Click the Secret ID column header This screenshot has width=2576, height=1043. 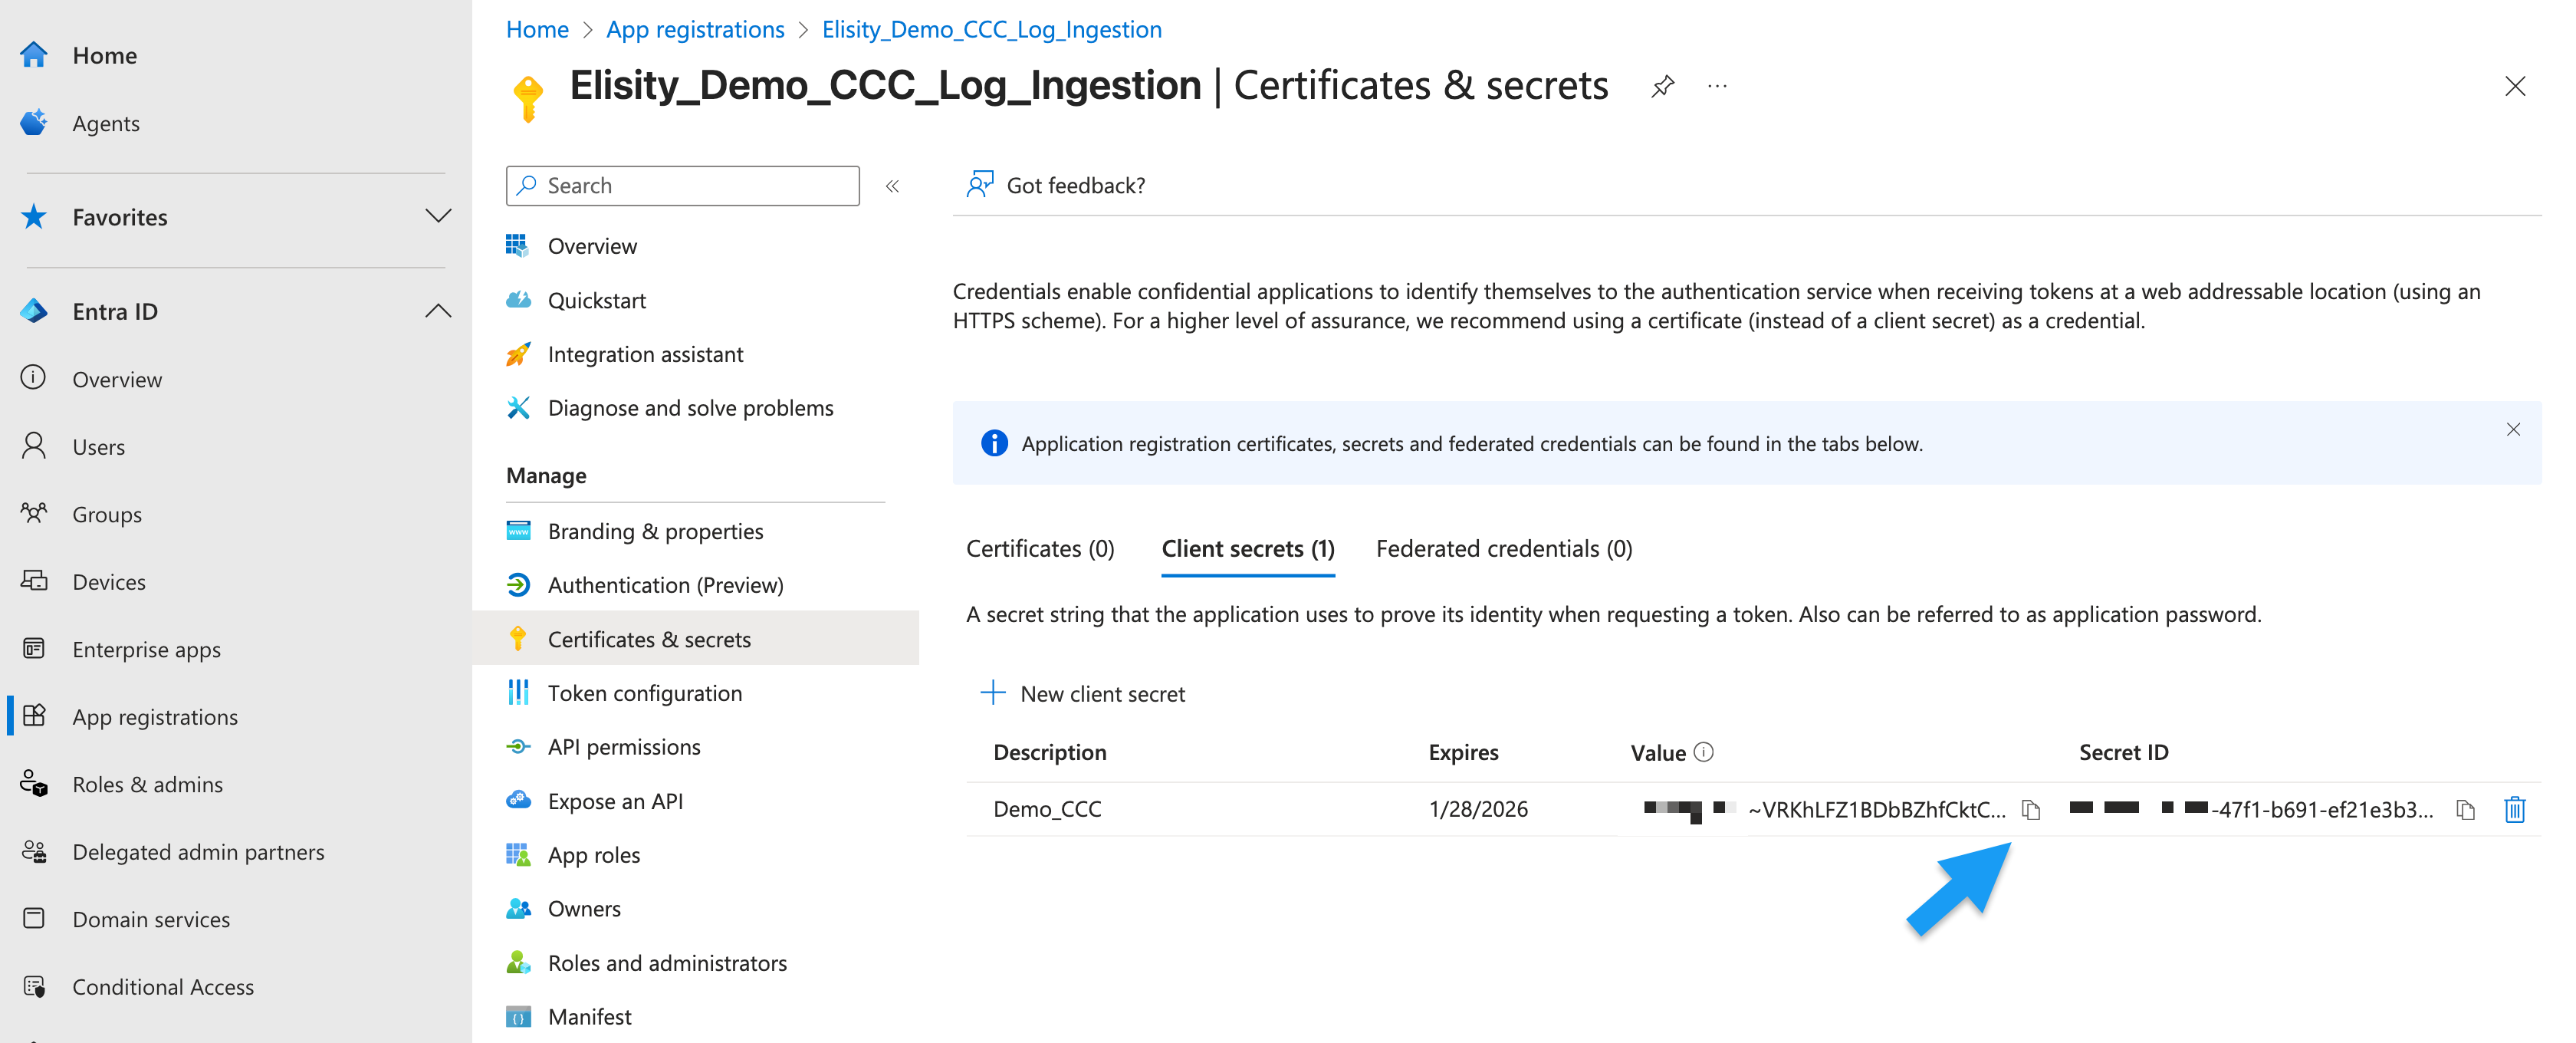tap(2123, 752)
